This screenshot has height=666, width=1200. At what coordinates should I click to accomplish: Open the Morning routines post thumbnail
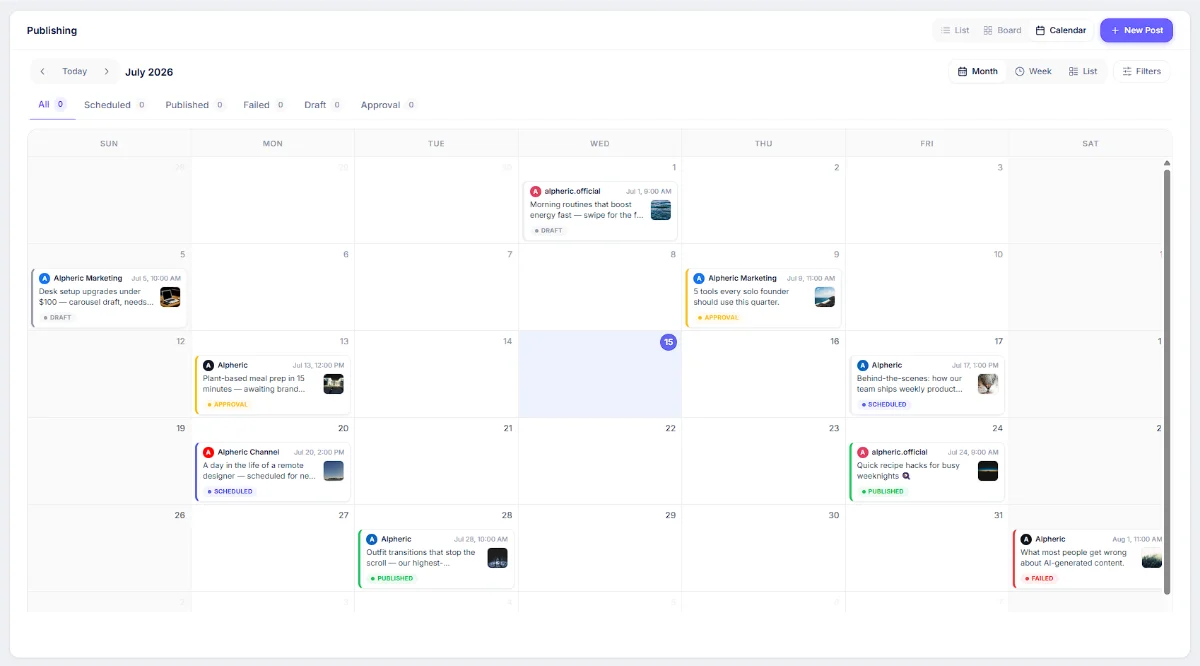coord(661,210)
